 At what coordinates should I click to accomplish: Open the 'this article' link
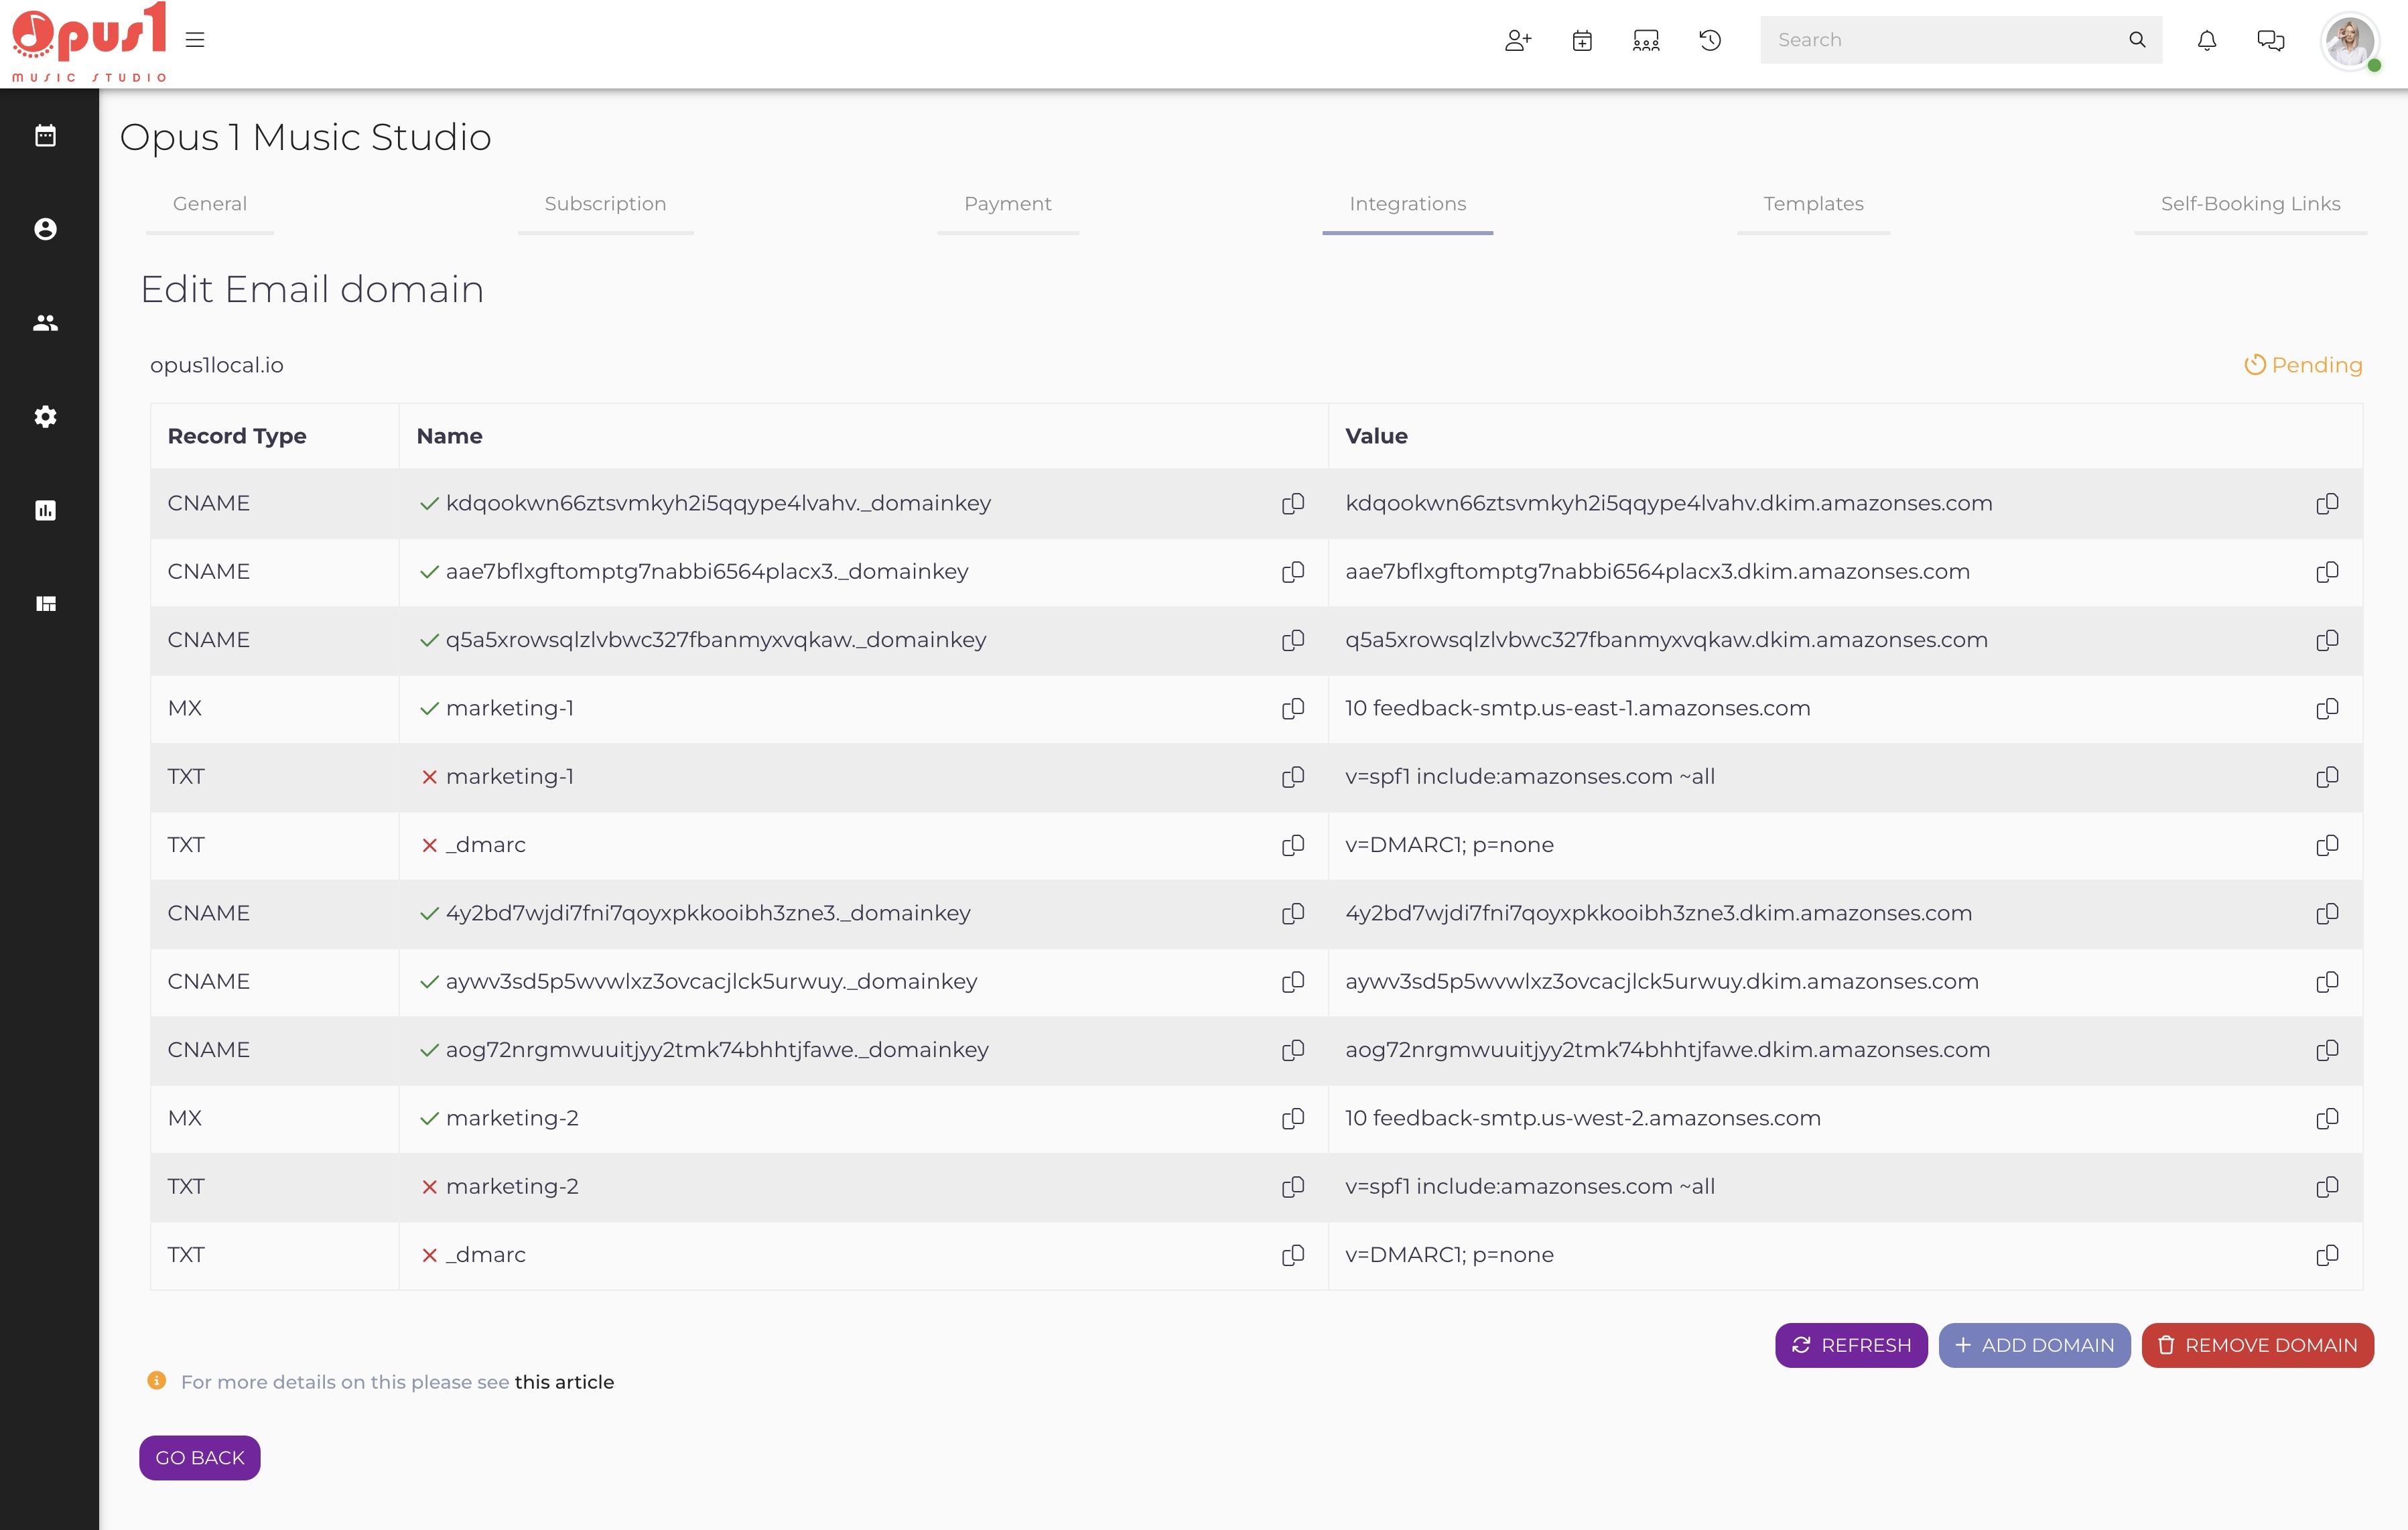point(564,1382)
